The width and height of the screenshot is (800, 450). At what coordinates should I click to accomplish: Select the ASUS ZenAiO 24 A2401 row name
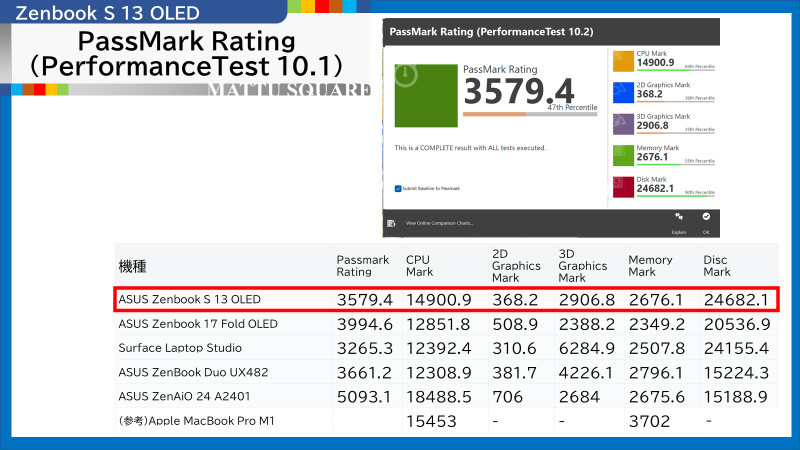(184, 396)
